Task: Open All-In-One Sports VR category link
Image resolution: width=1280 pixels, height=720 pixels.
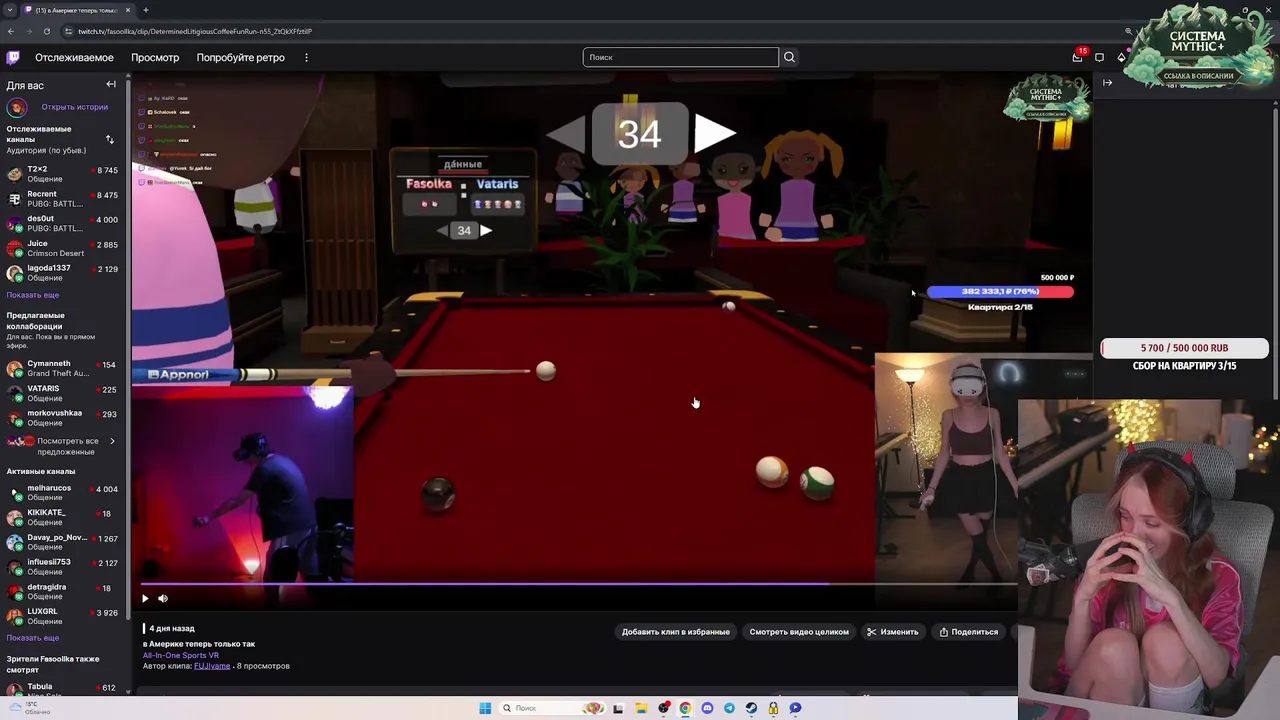Action: (x=181, y=655)
